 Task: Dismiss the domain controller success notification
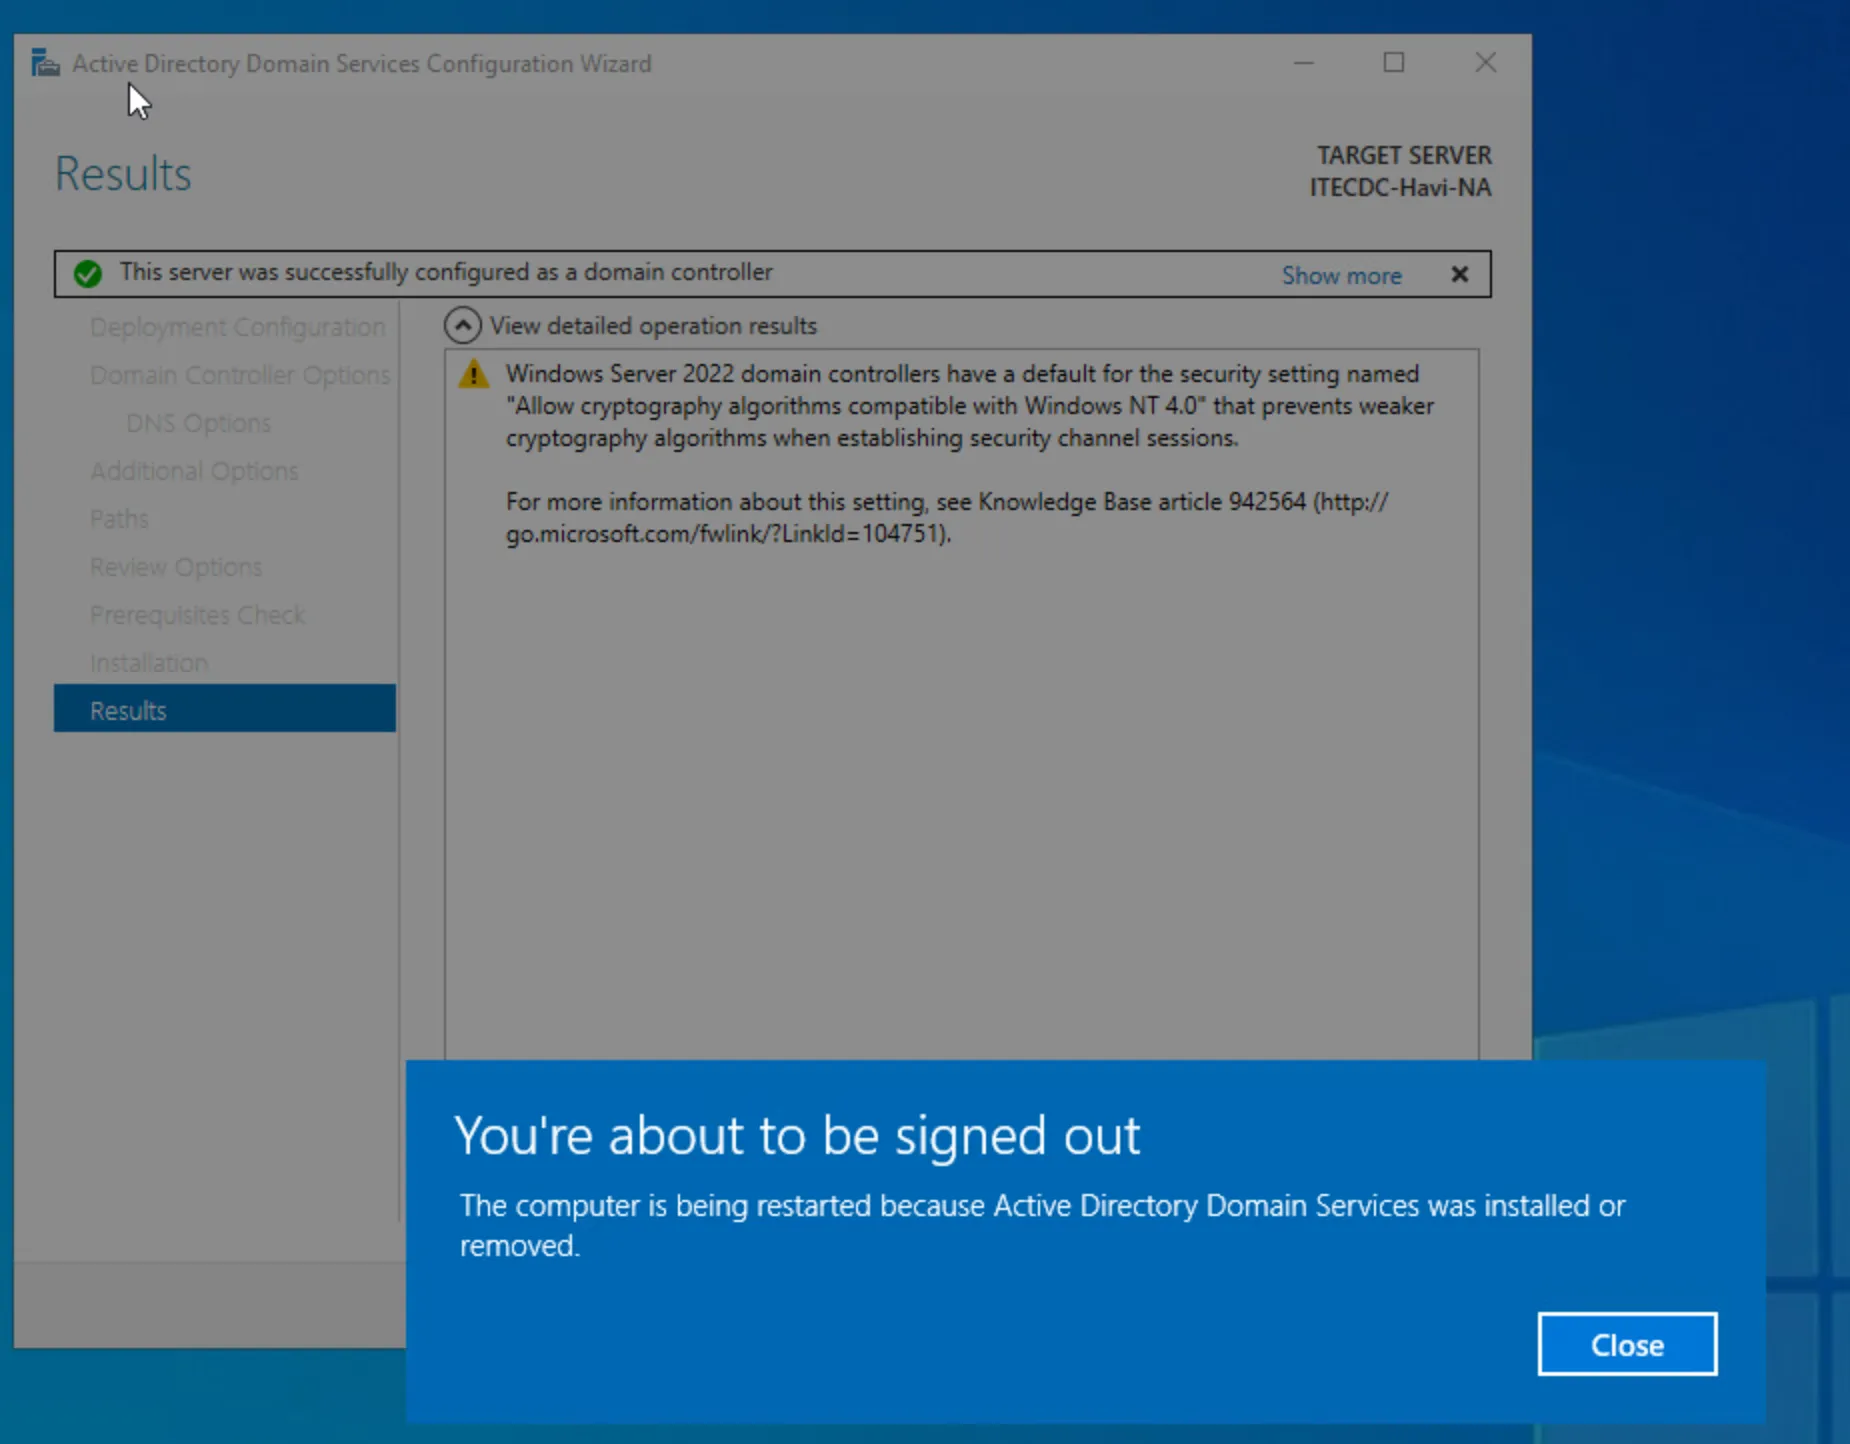[x=1459, y=274]
